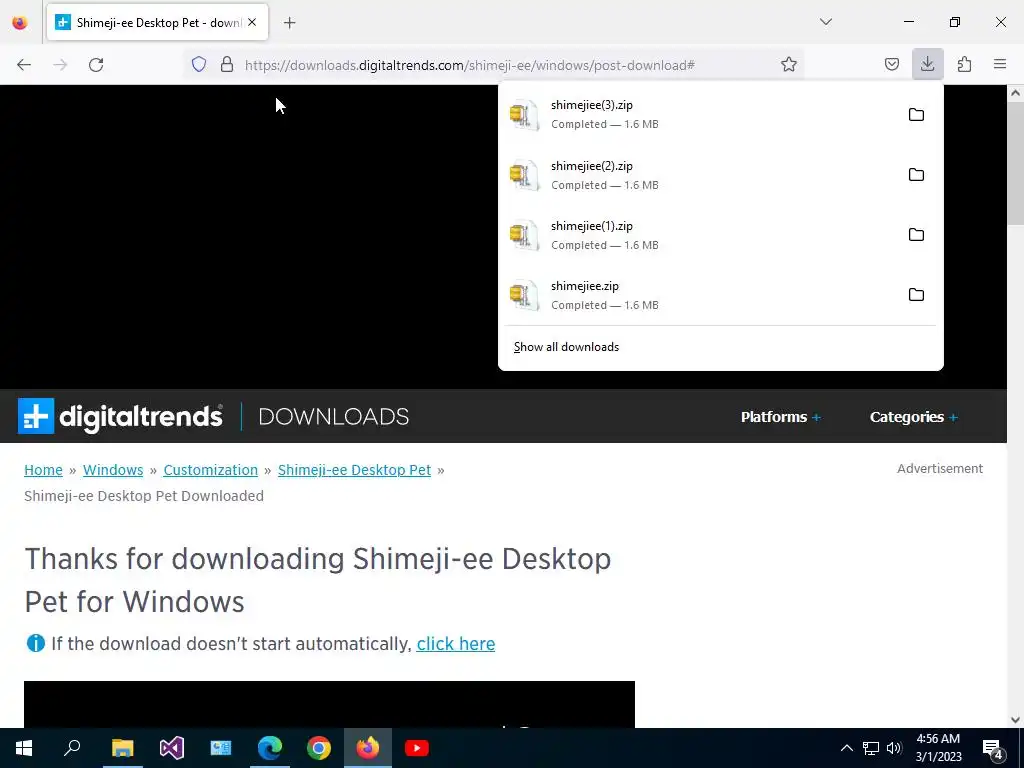
Task: Open the Windows Start menu
Action: (24, 748)
